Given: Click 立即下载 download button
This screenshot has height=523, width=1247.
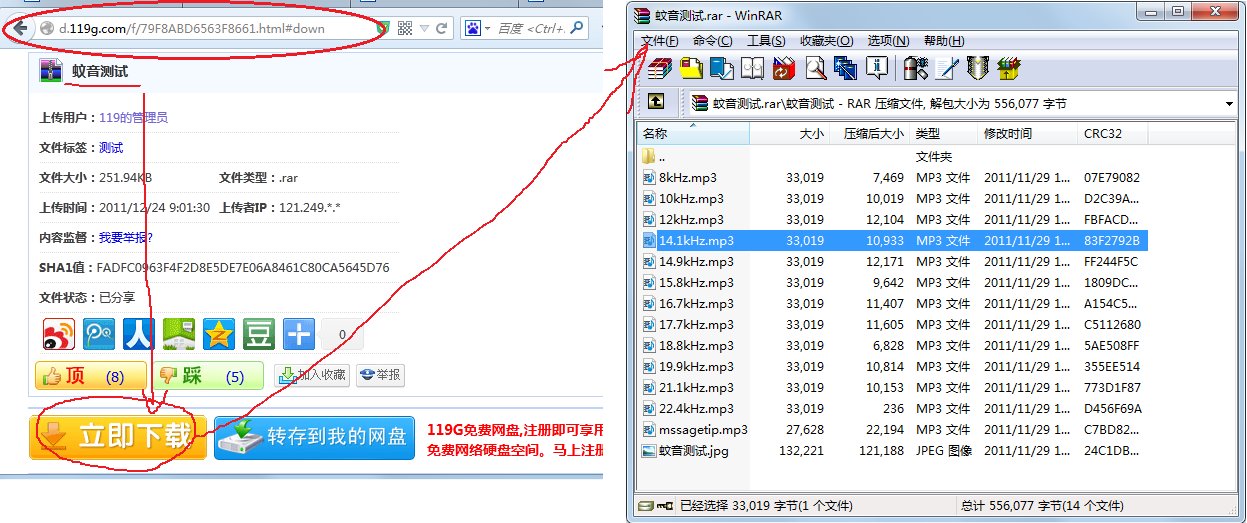Looking at the screenshot, I should [118, 438].
